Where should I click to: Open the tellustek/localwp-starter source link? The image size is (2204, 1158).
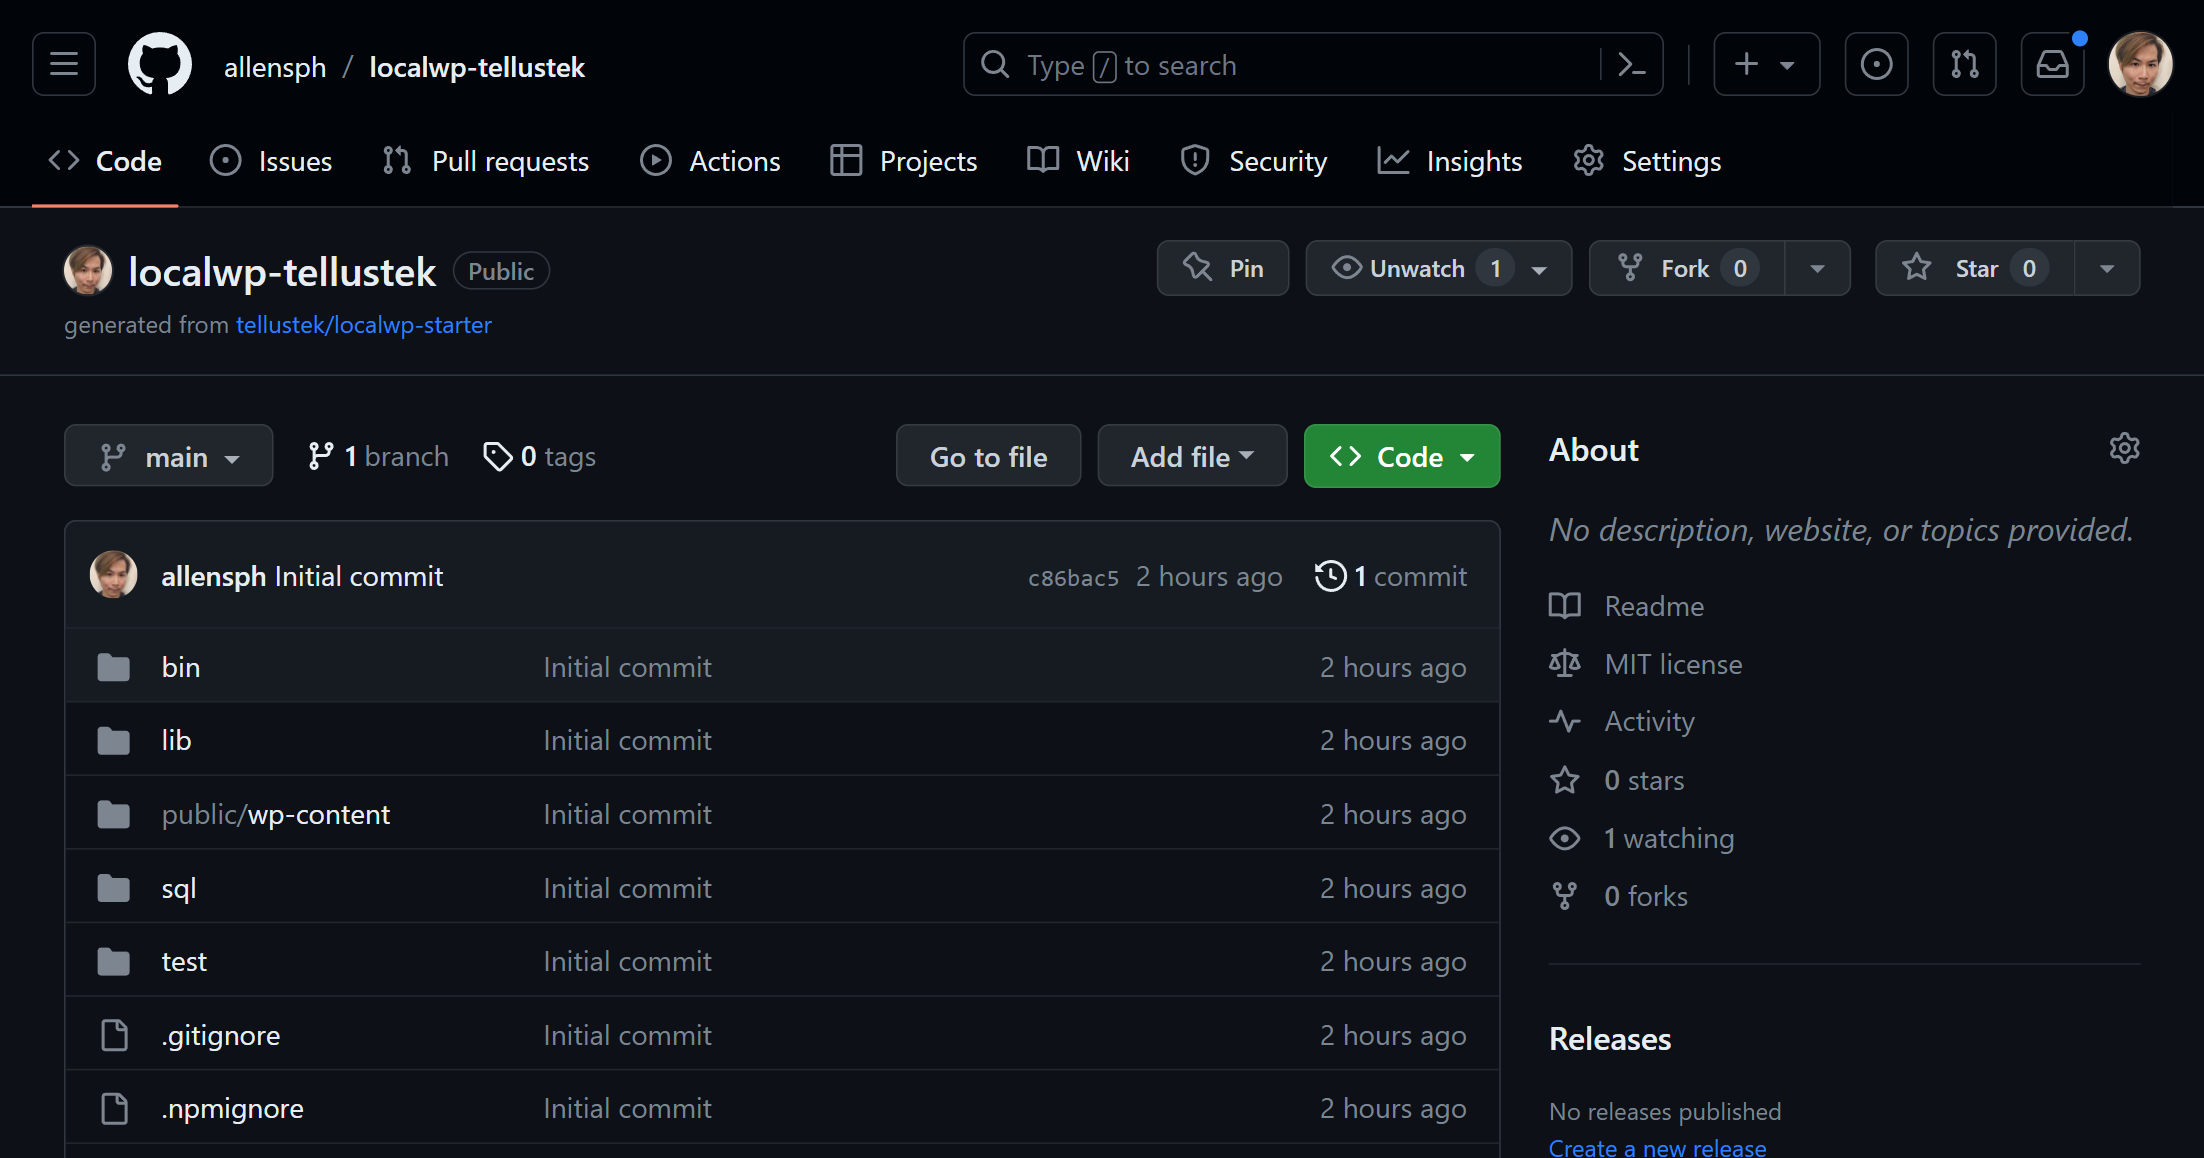pyautogui.click(x=363, y=325)
